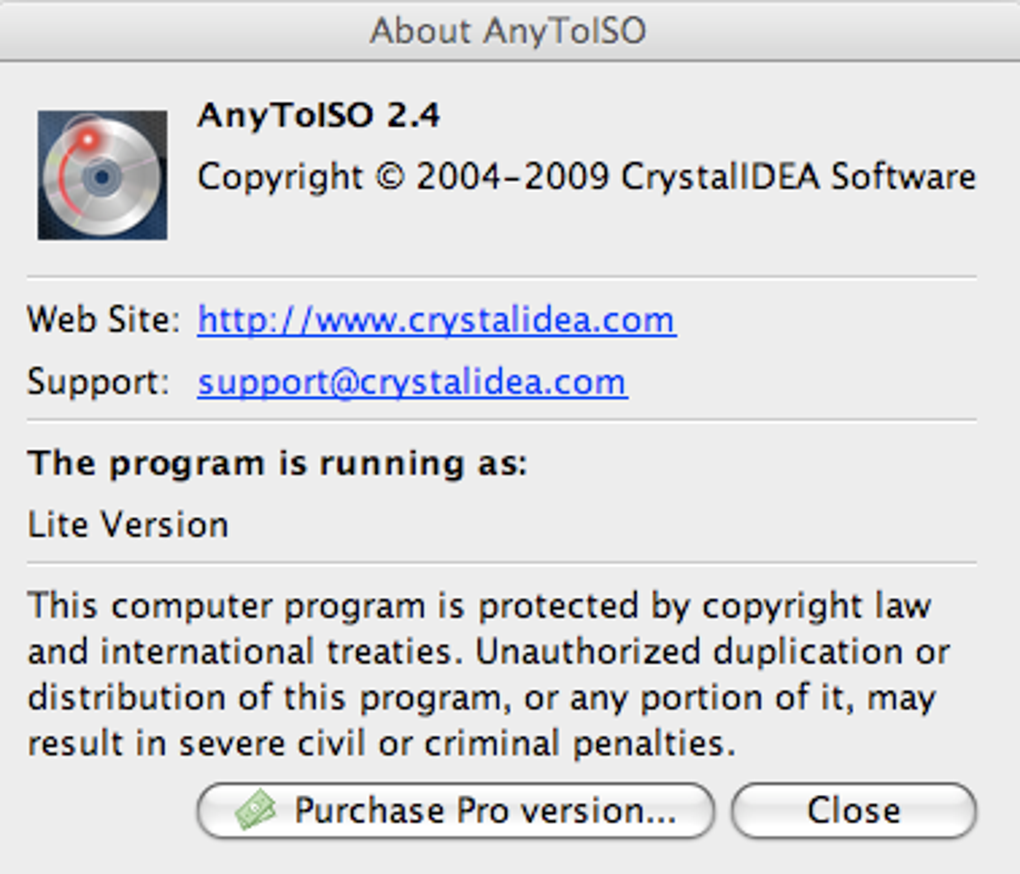Click the green money icon on Purchase button
The image size is (1020, 874).
[x=255, y=809]
